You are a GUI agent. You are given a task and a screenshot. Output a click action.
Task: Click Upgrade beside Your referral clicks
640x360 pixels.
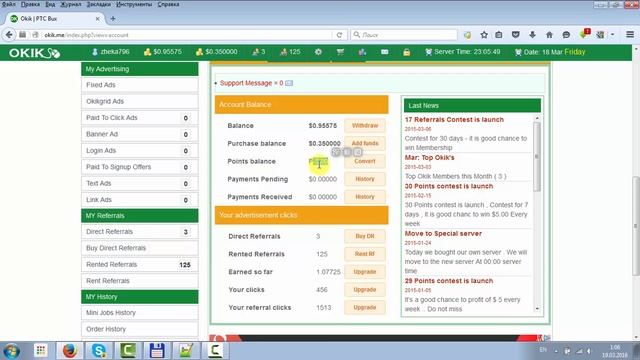(365, 307)
